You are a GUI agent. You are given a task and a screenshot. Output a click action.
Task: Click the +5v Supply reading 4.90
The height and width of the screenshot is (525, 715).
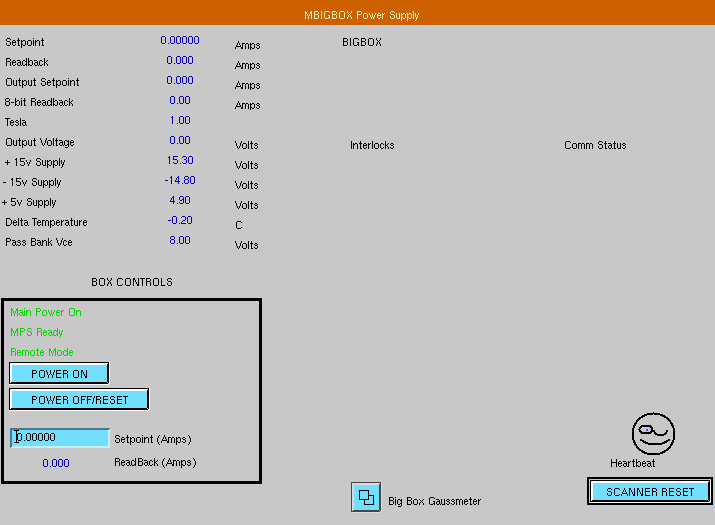click(180, 201)
